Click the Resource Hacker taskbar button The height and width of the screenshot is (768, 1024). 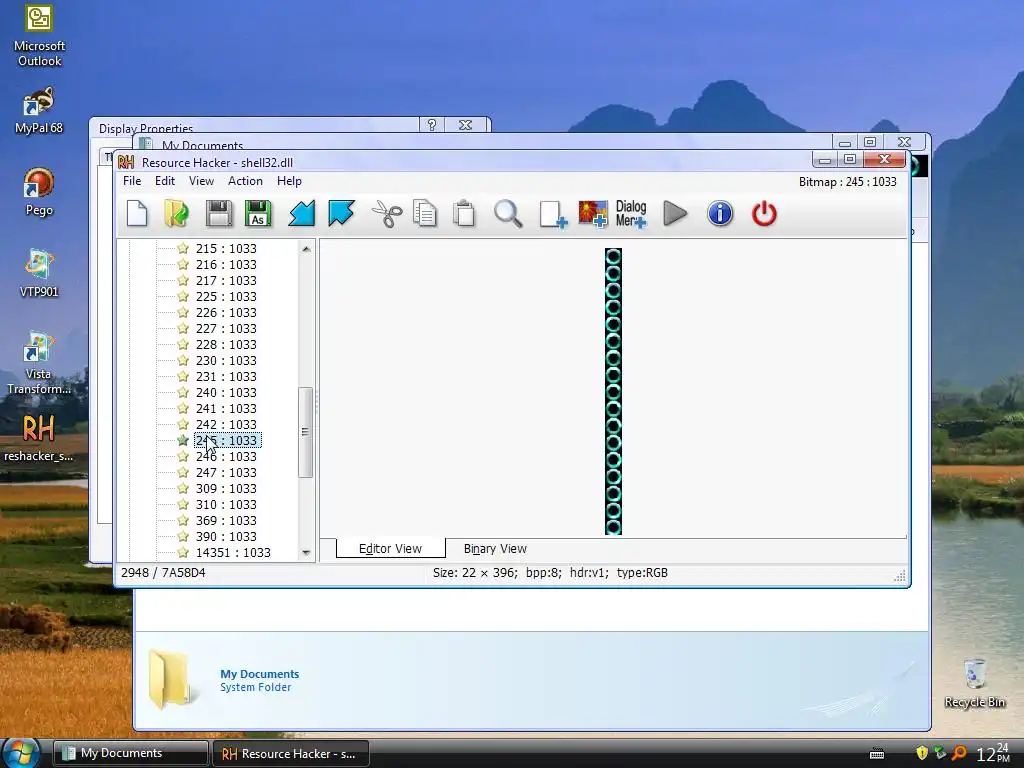coord(291,754)
